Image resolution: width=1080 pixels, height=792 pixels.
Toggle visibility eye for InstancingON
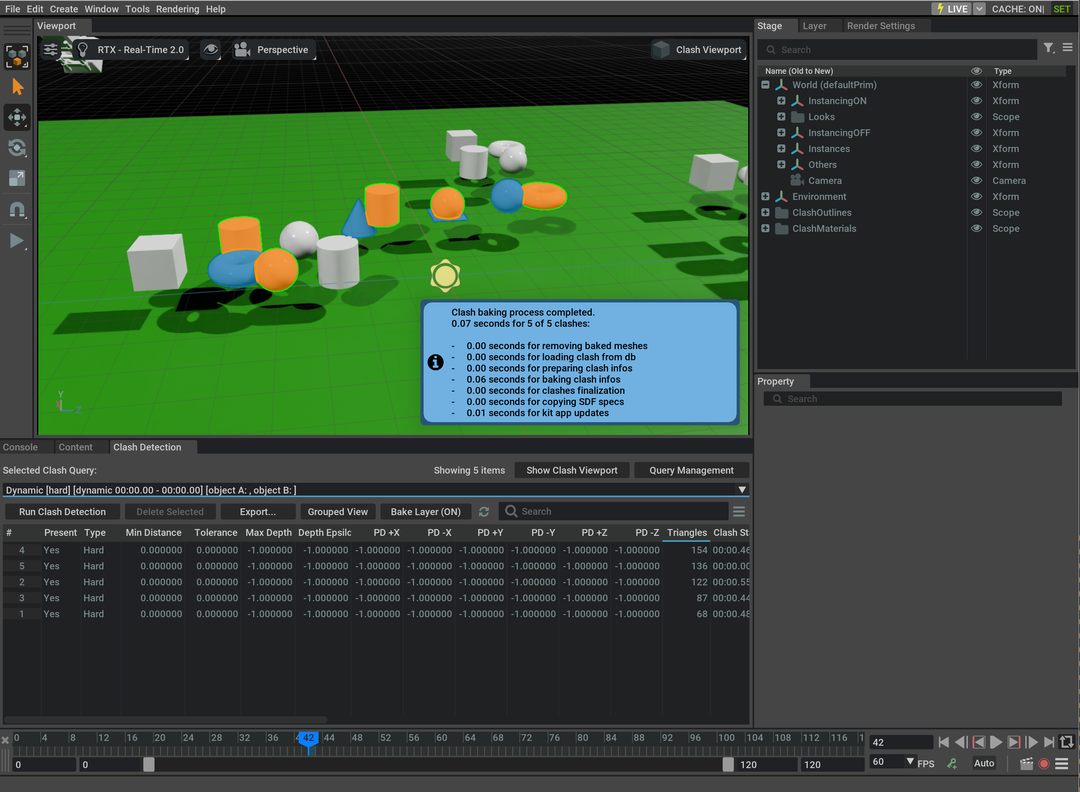point(976,101)
